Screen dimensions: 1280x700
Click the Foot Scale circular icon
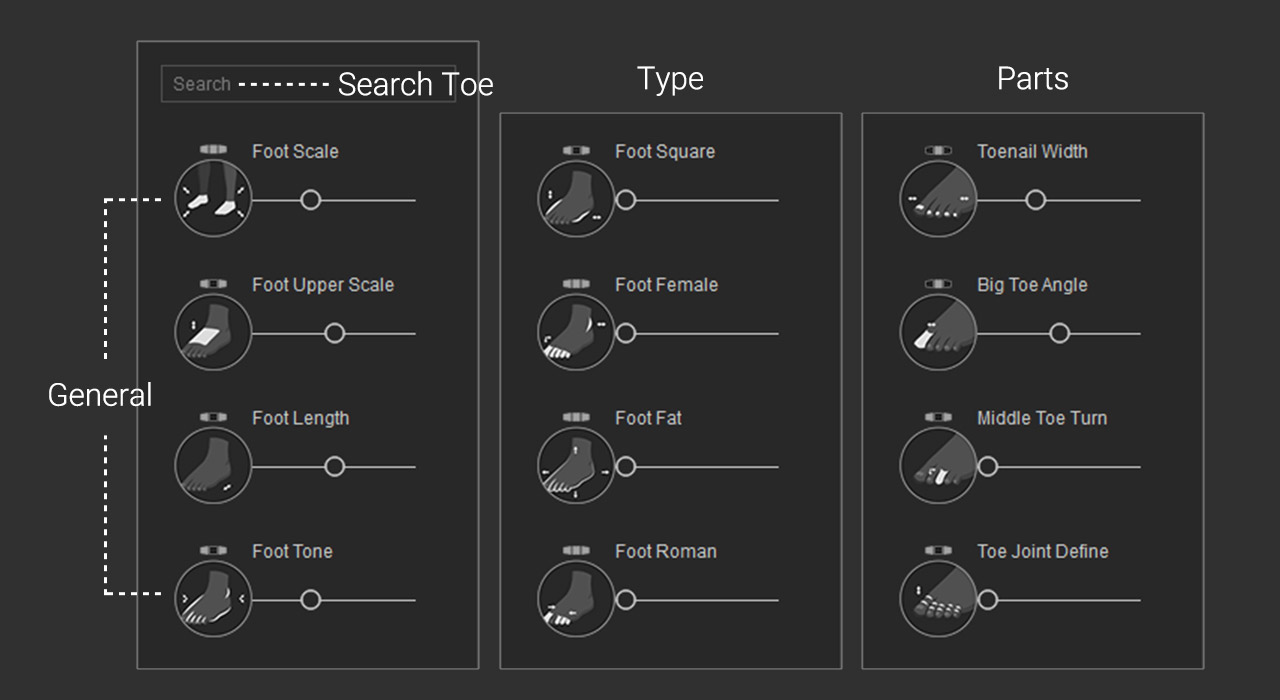pos(213,200)
